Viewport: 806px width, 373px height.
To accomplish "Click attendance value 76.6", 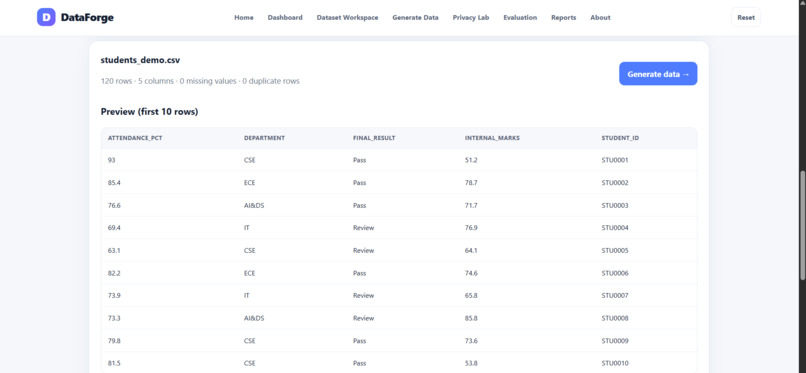I will (x=114, y=206).
